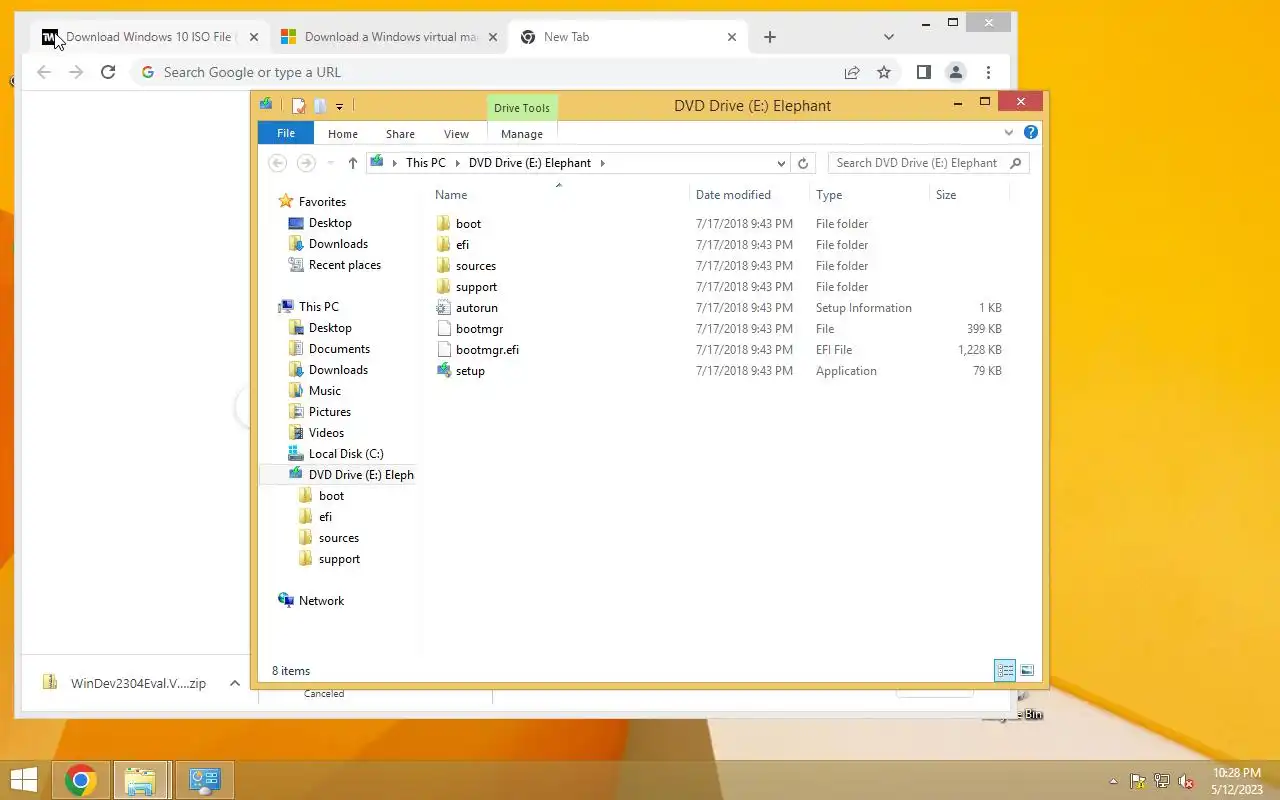Open a new Chrome tab with plus button
The image size is (1280, 800).
pos(769,37)
